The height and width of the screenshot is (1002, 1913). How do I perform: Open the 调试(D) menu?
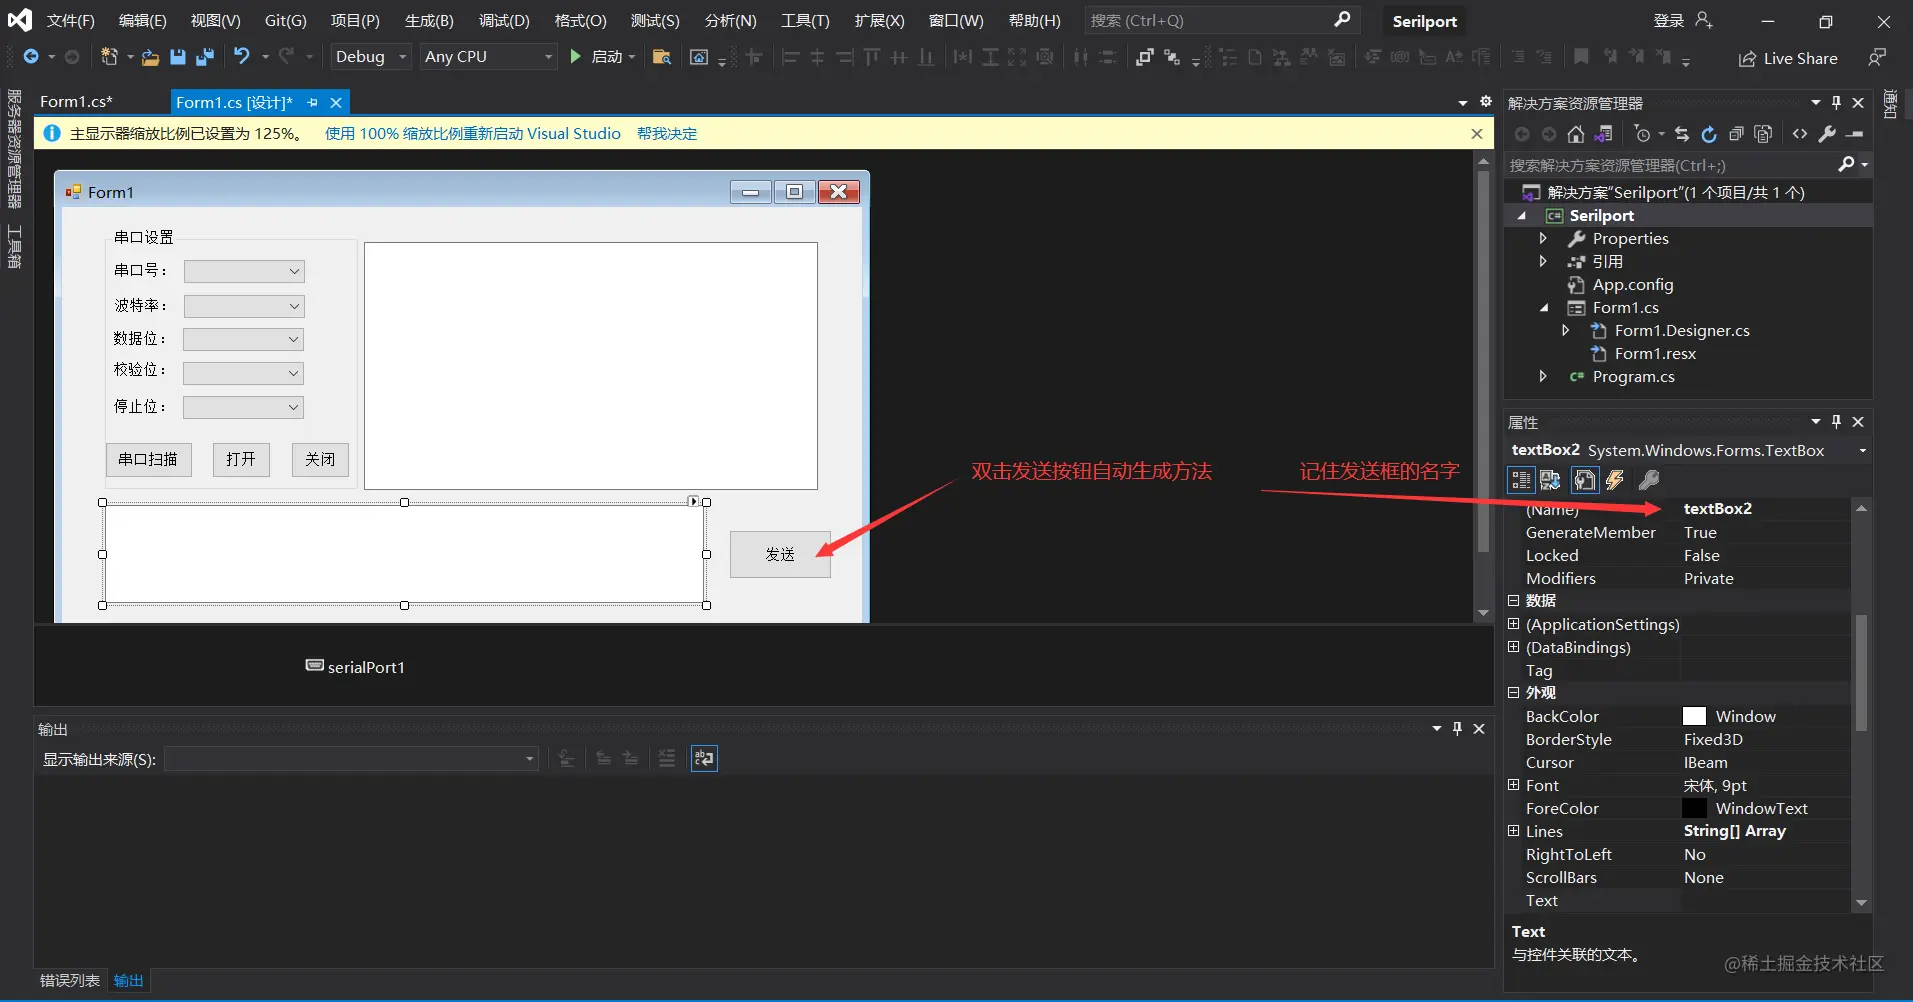504,20
